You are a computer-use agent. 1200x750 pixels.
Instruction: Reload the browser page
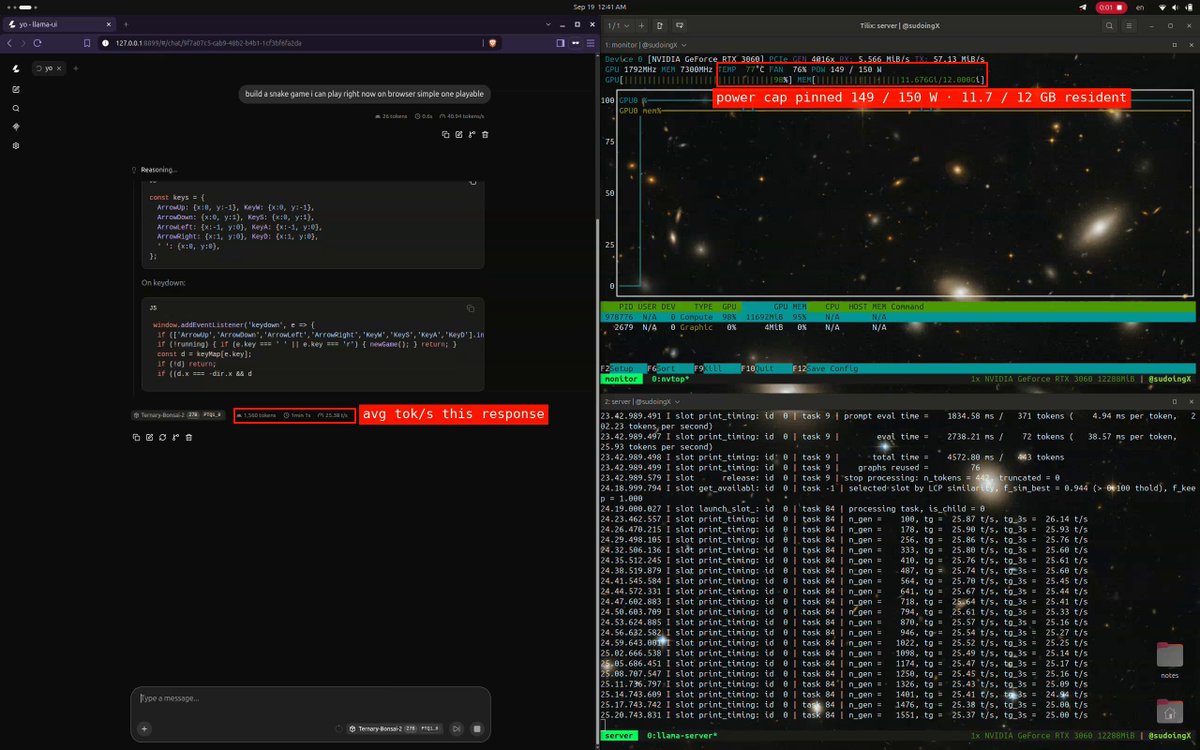click(37, 43)
